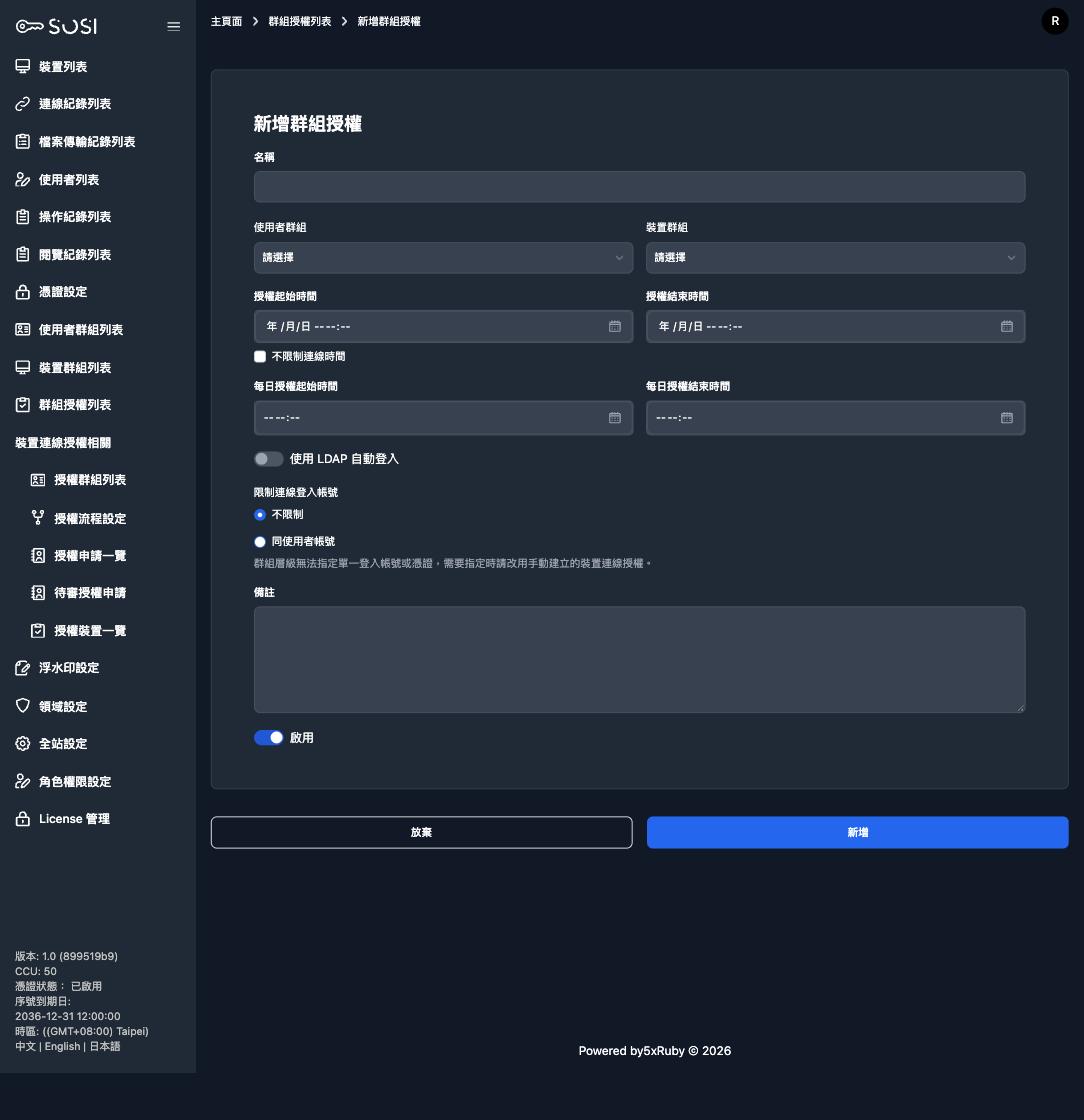Select the 同使用者帳號 radio option
Viewport: 1084px width, 1120px height.
click(x=260, y=542)
